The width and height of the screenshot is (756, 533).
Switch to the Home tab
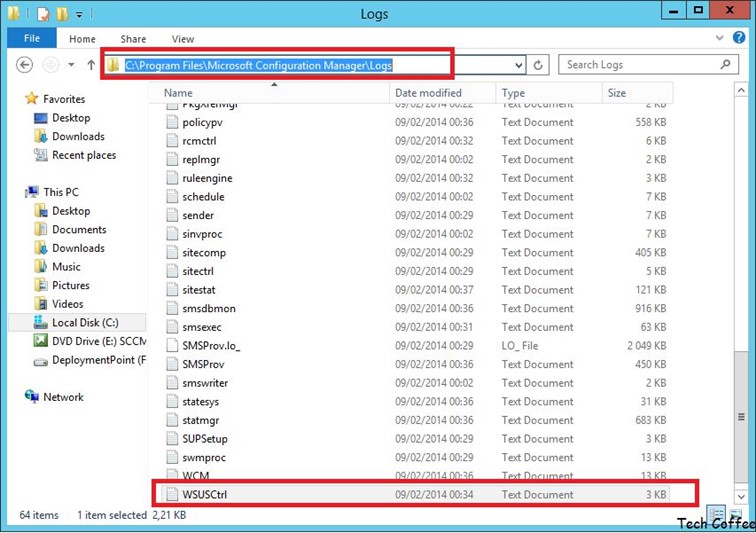(82, 39)
